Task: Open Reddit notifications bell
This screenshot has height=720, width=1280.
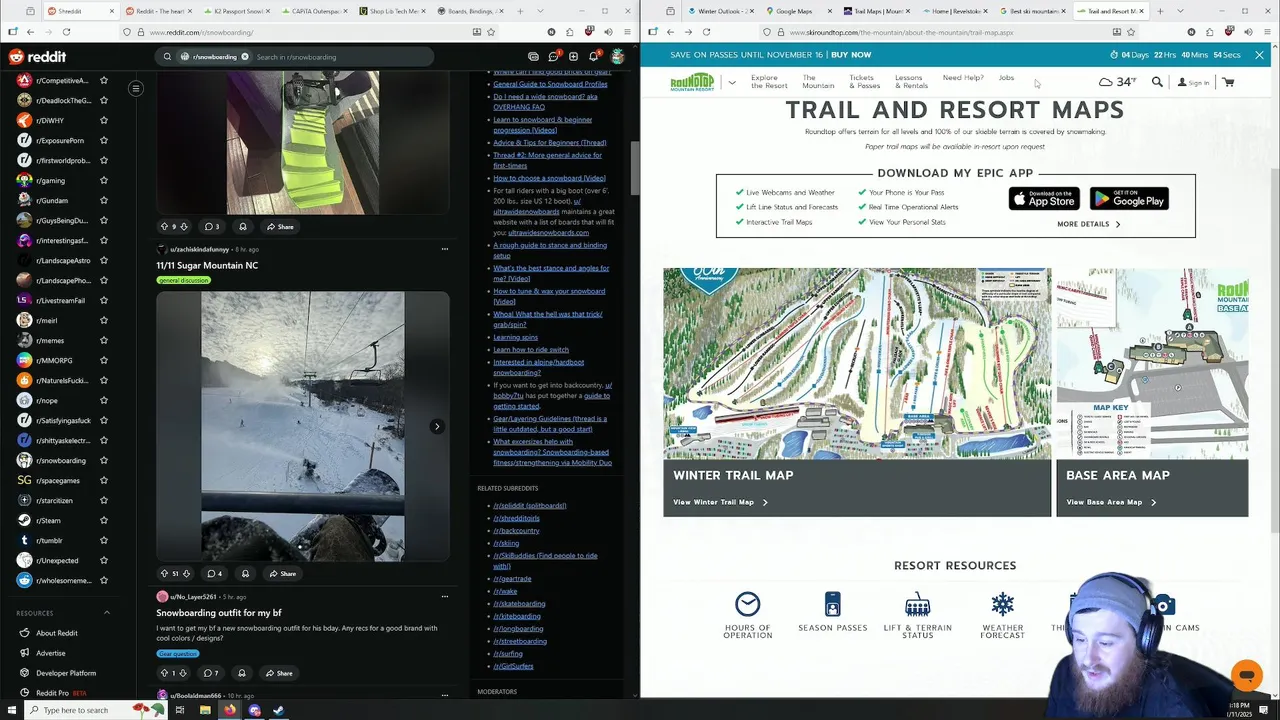Action: (x=593, y=57)
